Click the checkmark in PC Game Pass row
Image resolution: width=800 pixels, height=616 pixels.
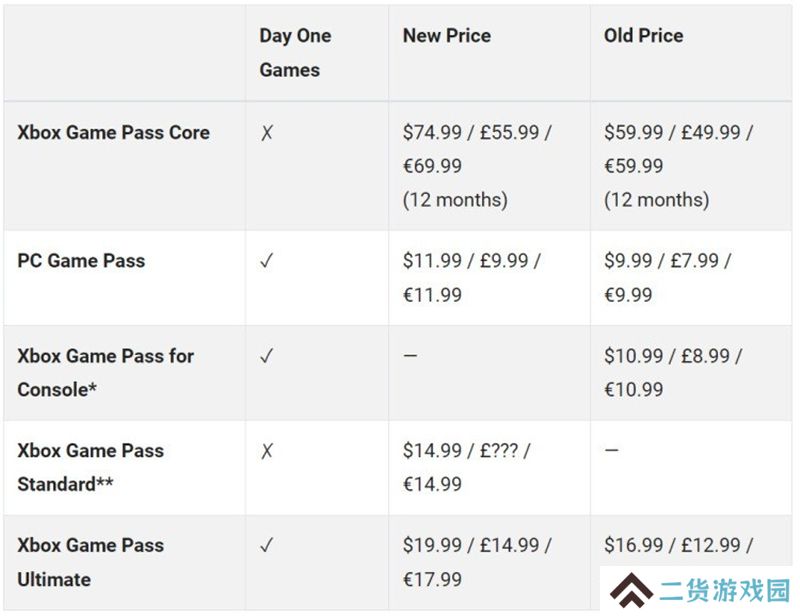[267, 261]
